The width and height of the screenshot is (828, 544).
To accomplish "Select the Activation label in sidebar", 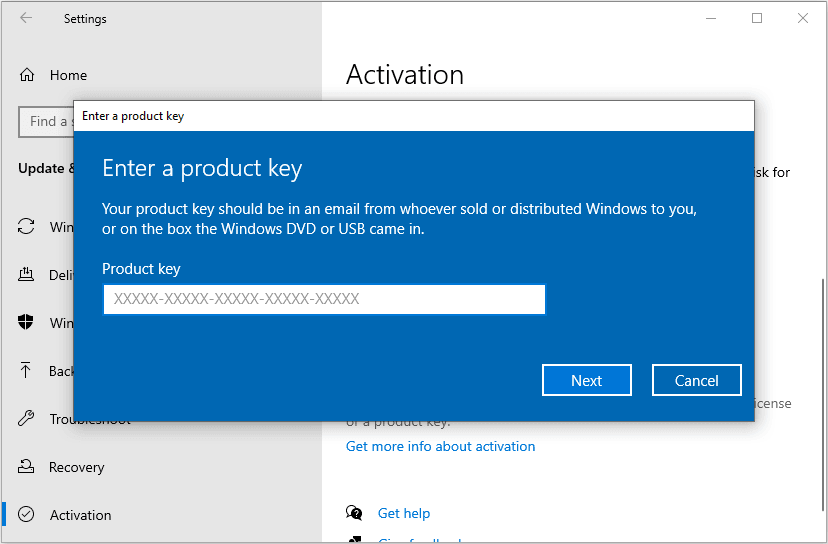I will [80, 515].
